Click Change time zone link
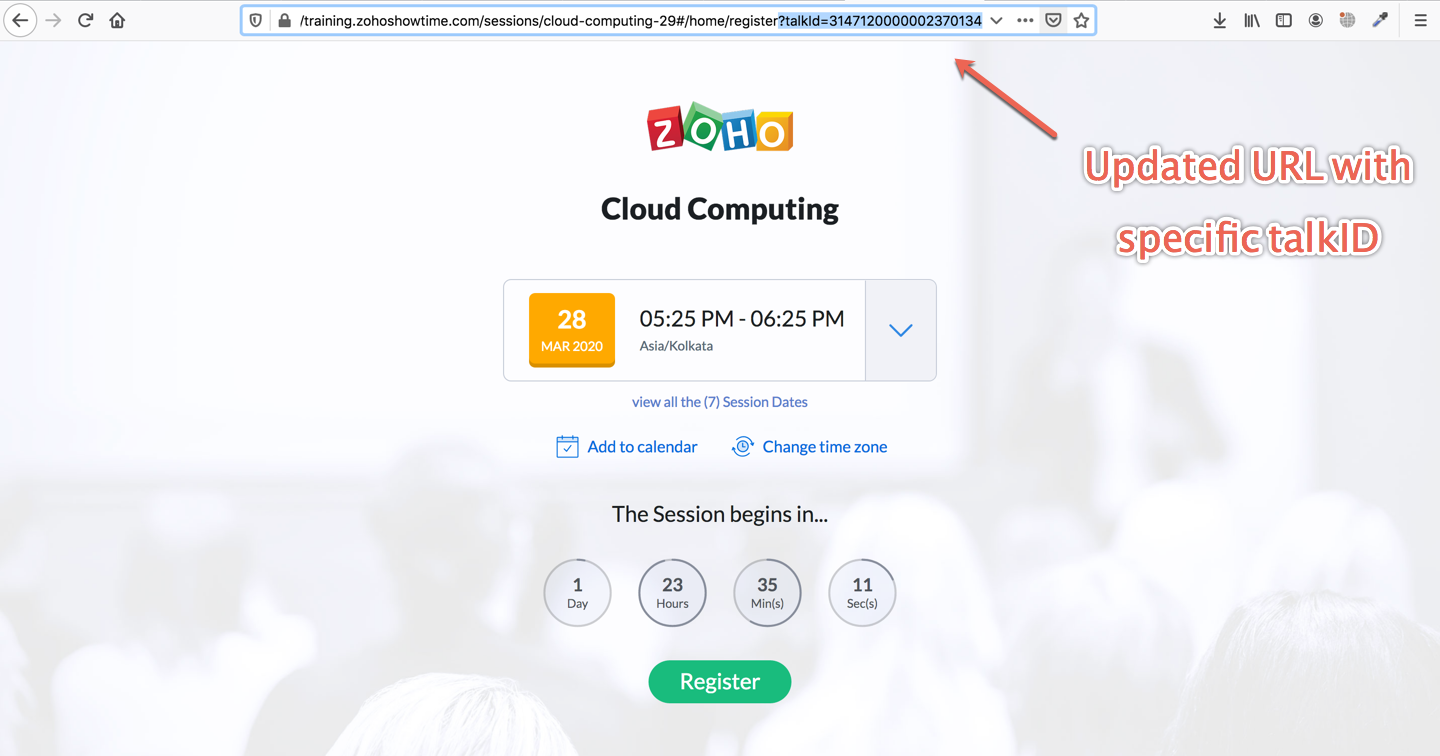The height and width of the screenshot is (756, 1440). [x=810, y=447]
